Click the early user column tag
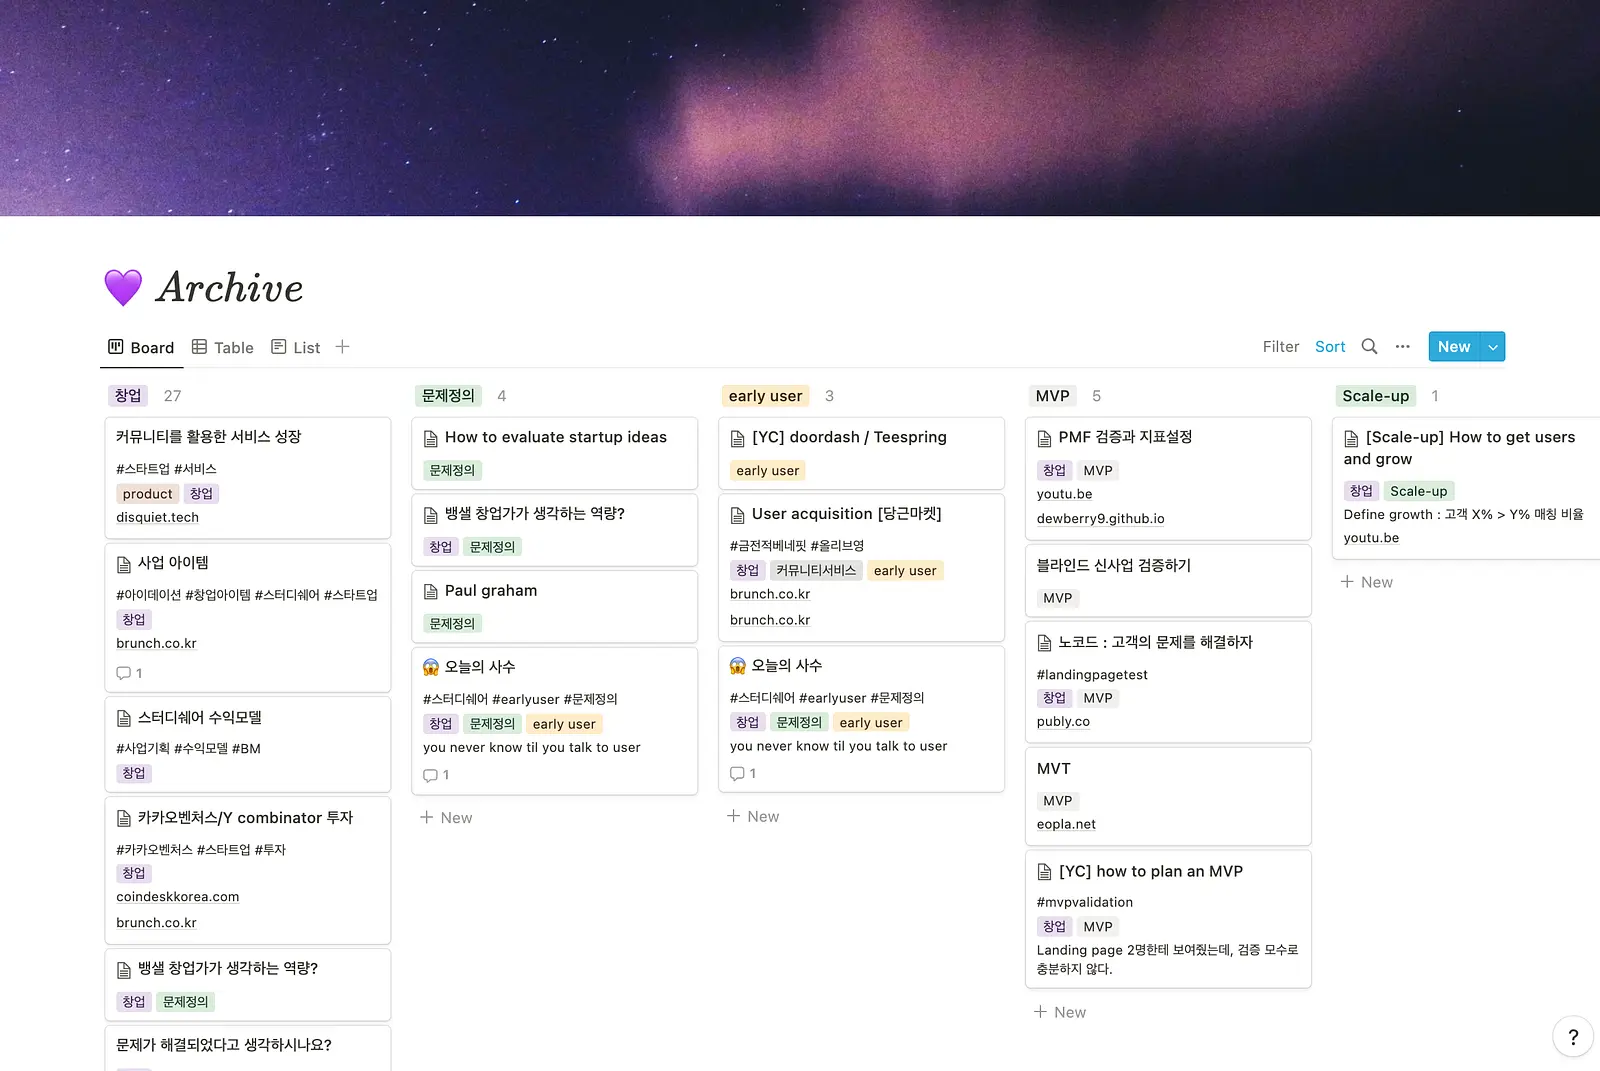 coord(765,396)
